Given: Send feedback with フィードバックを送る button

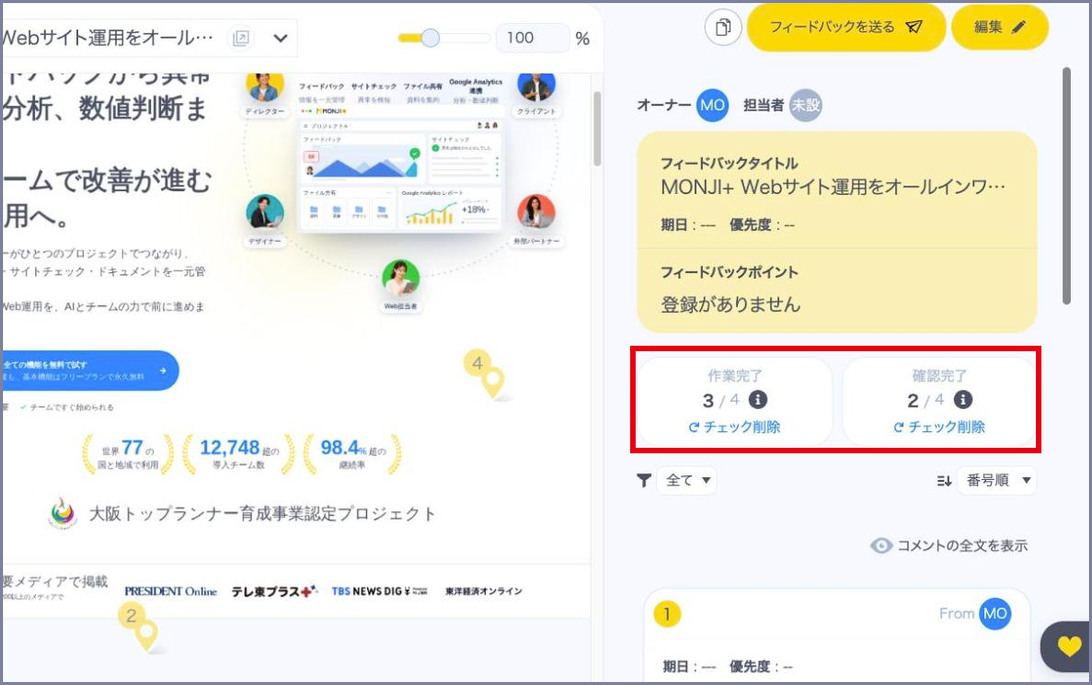Looking at the screenshot, I should coord(845,27).
